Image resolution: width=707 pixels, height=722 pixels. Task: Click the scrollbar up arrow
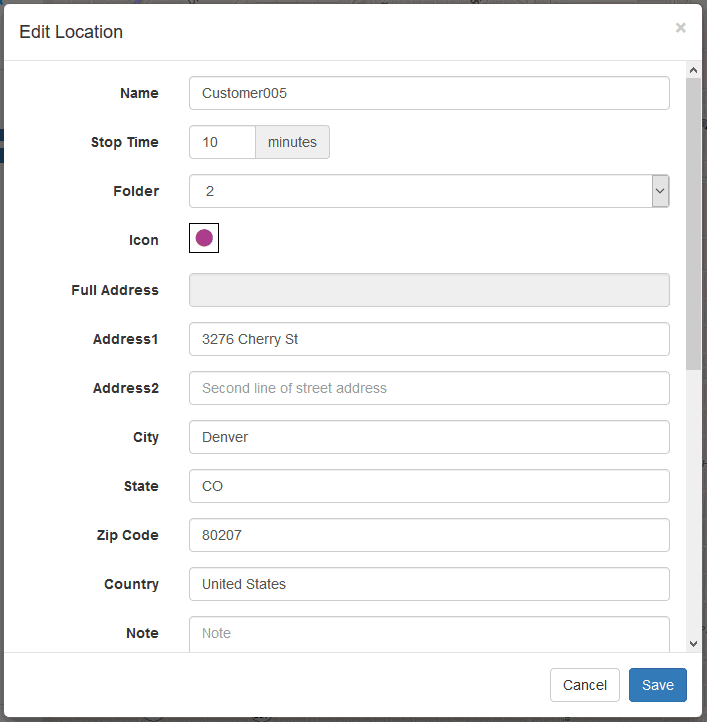693,70
